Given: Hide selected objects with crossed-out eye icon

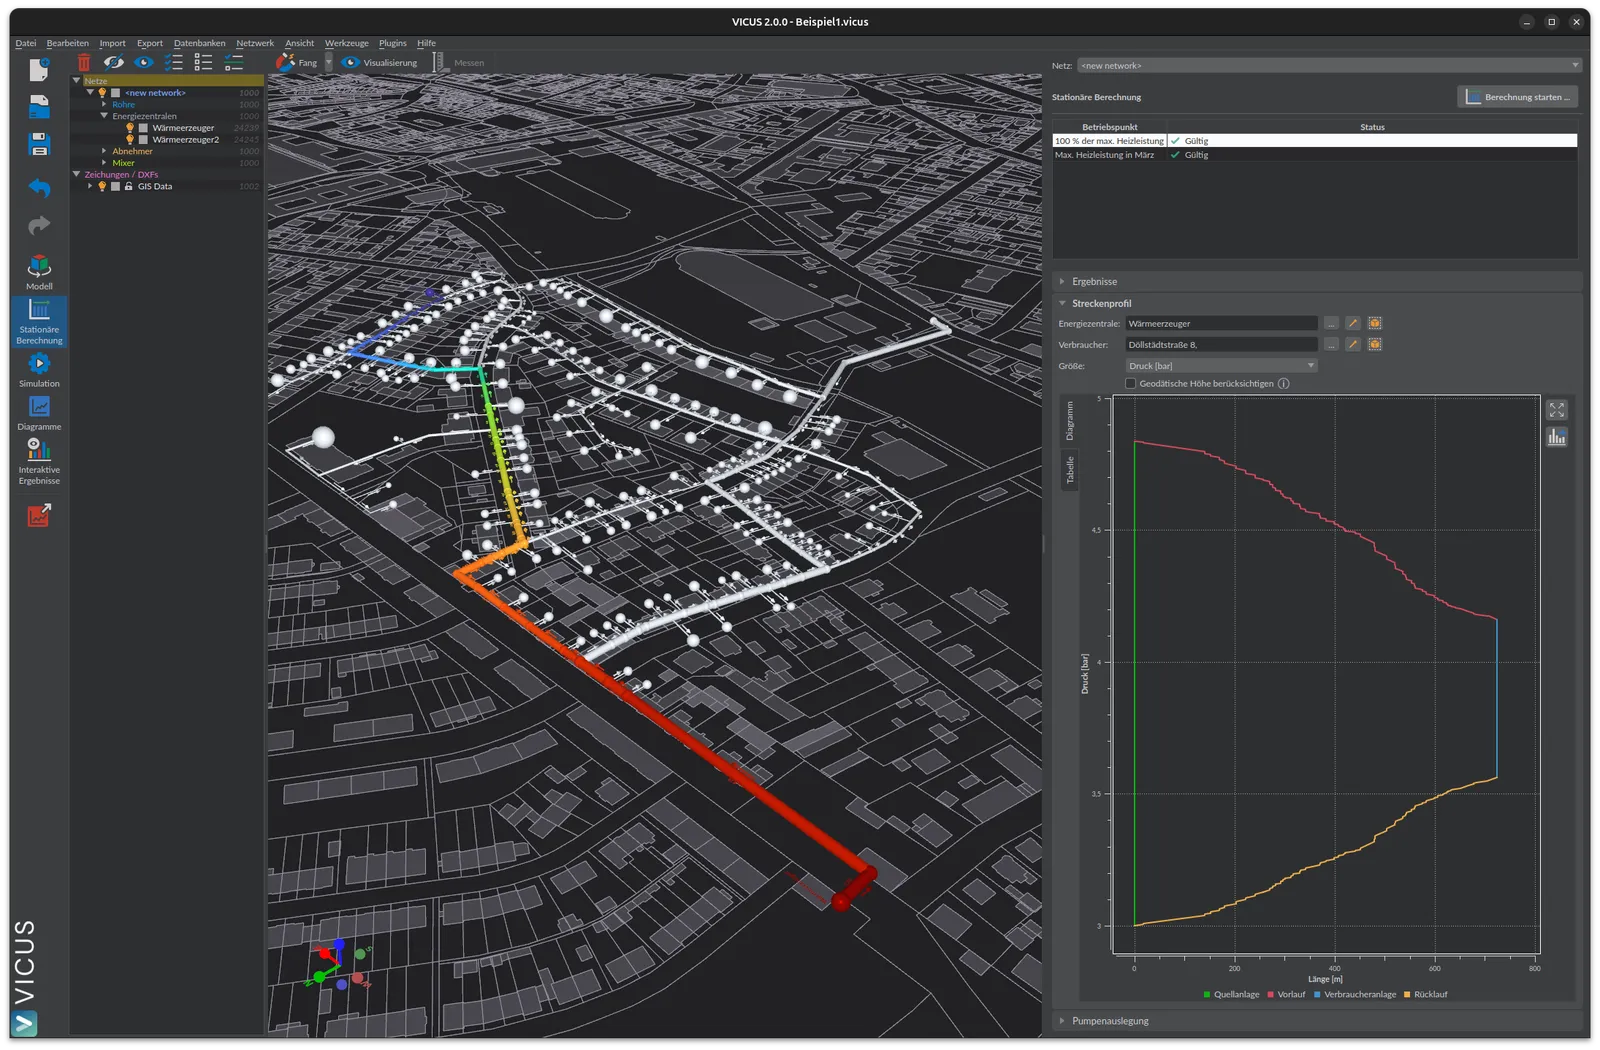Looking at the screenshot, I should point(114,62).
